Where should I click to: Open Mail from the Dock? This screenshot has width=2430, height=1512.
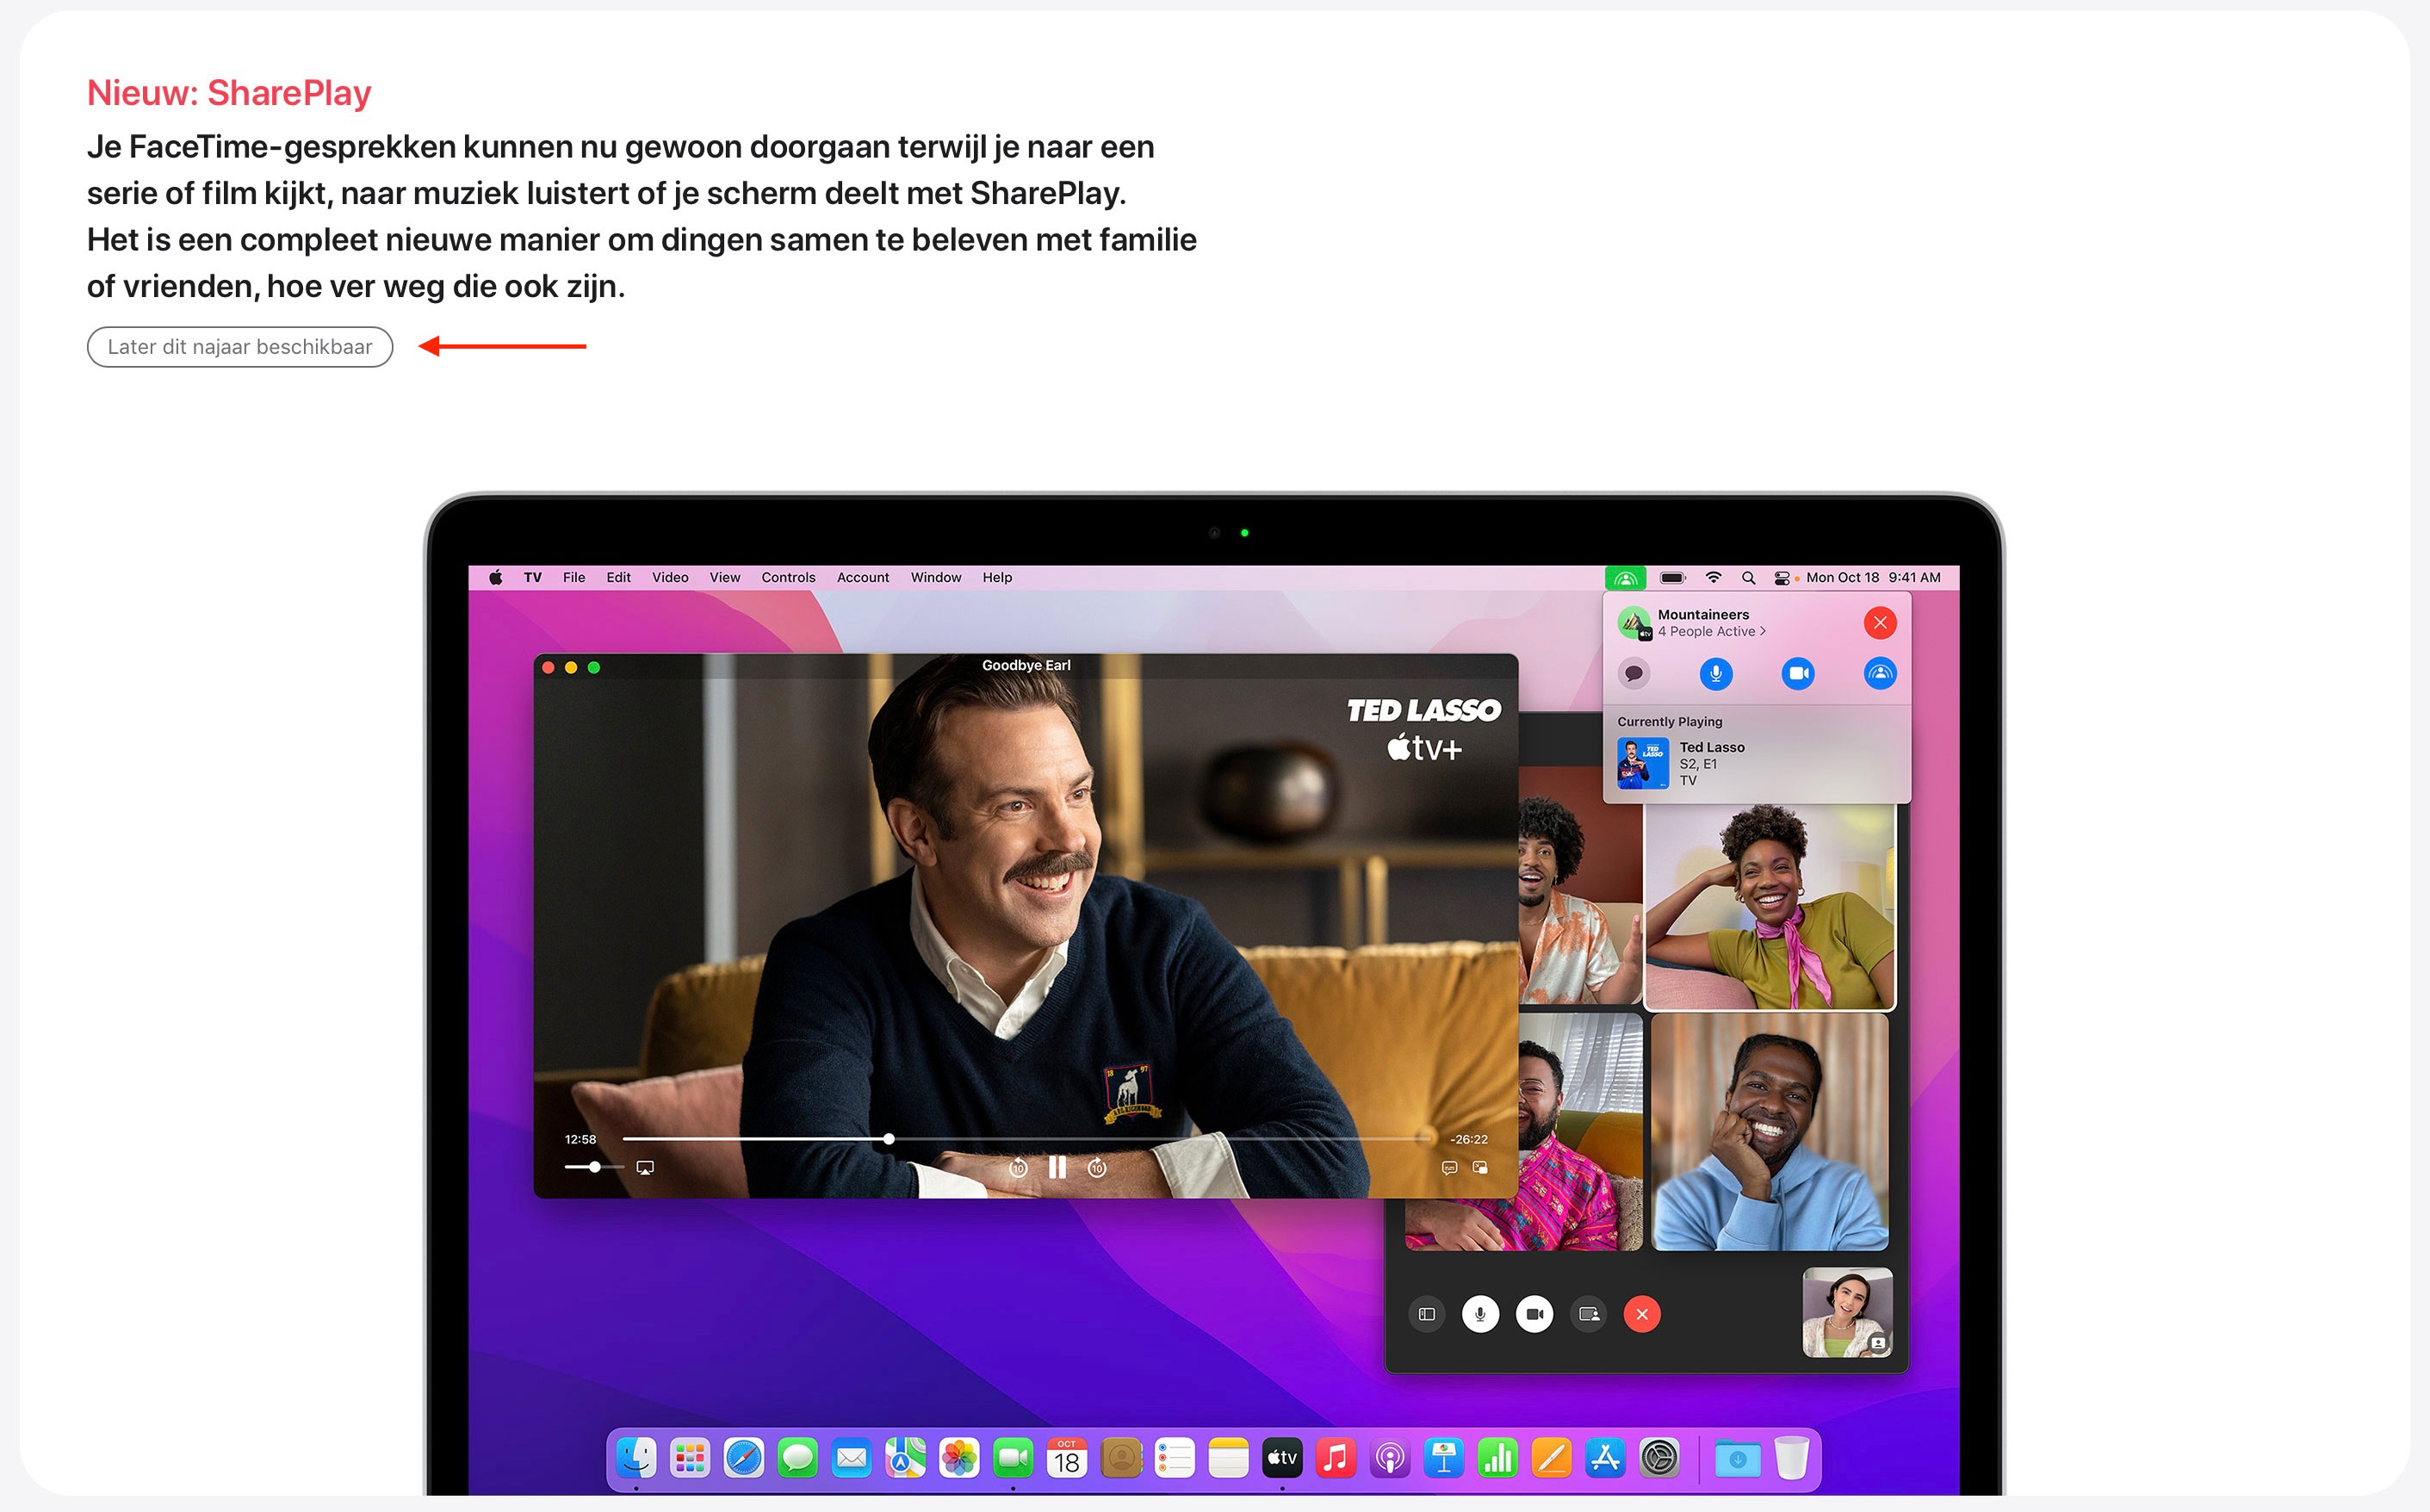(x=851, y=1458)
